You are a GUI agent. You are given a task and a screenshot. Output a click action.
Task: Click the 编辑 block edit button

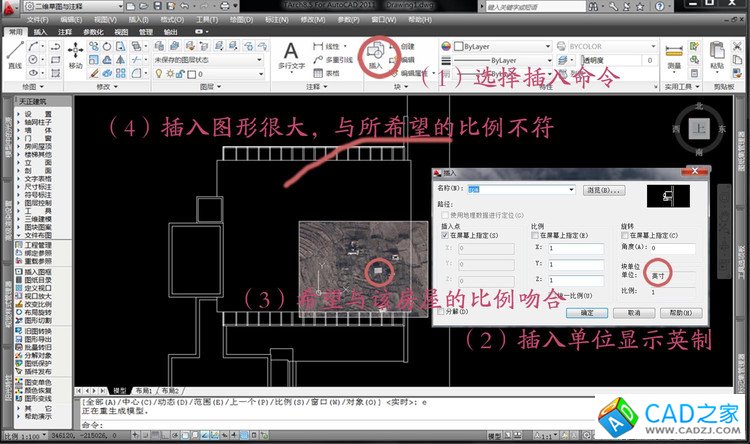[401, 60]
